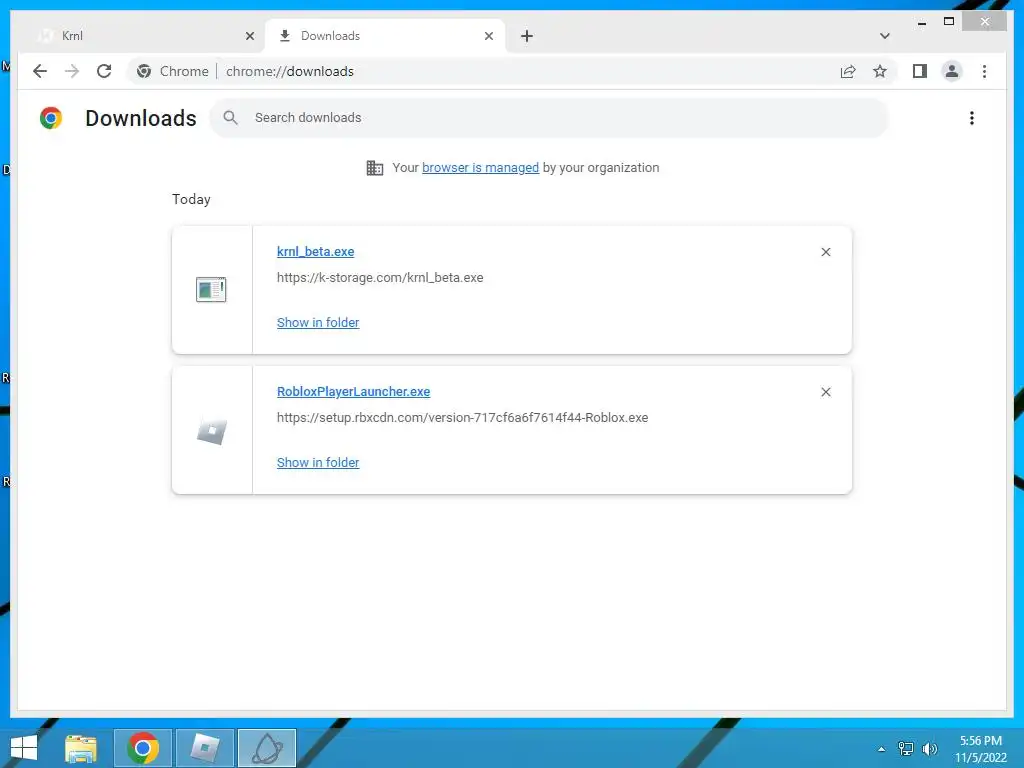The image size is (1024, 768).
Task: Expand the tab search chevron
Action: [885, 36]
